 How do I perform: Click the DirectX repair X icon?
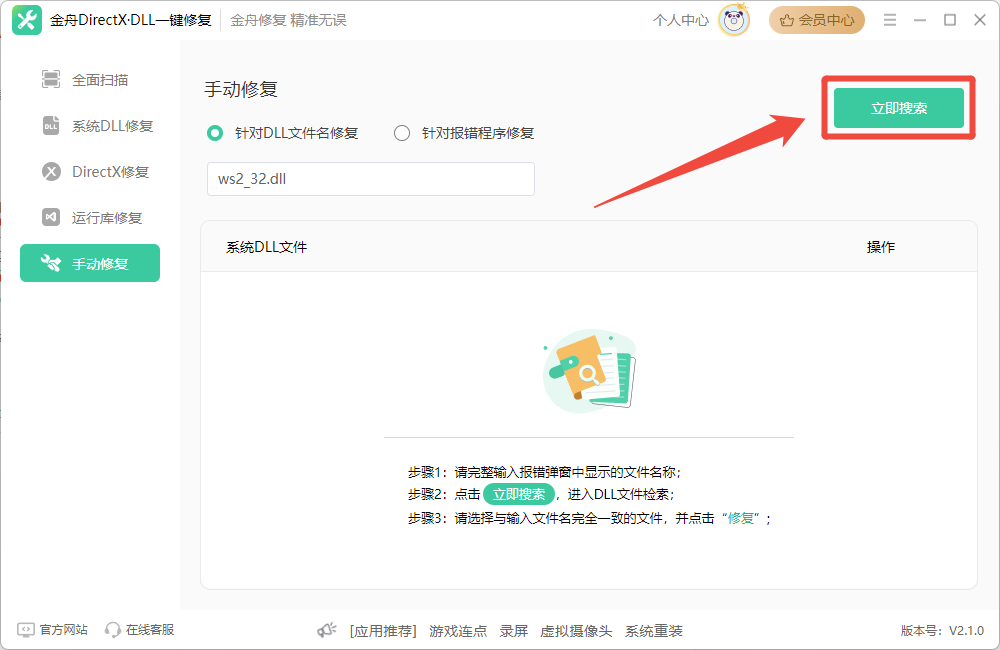[51, 172]
